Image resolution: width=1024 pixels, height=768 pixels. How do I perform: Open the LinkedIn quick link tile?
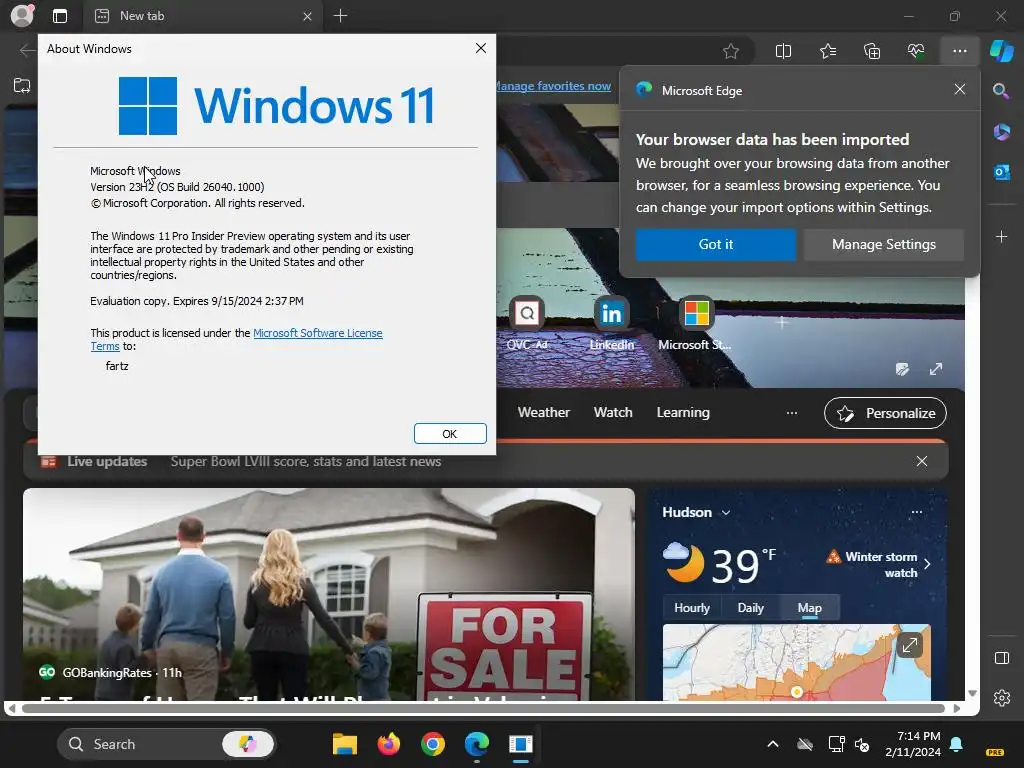(611, 324)
